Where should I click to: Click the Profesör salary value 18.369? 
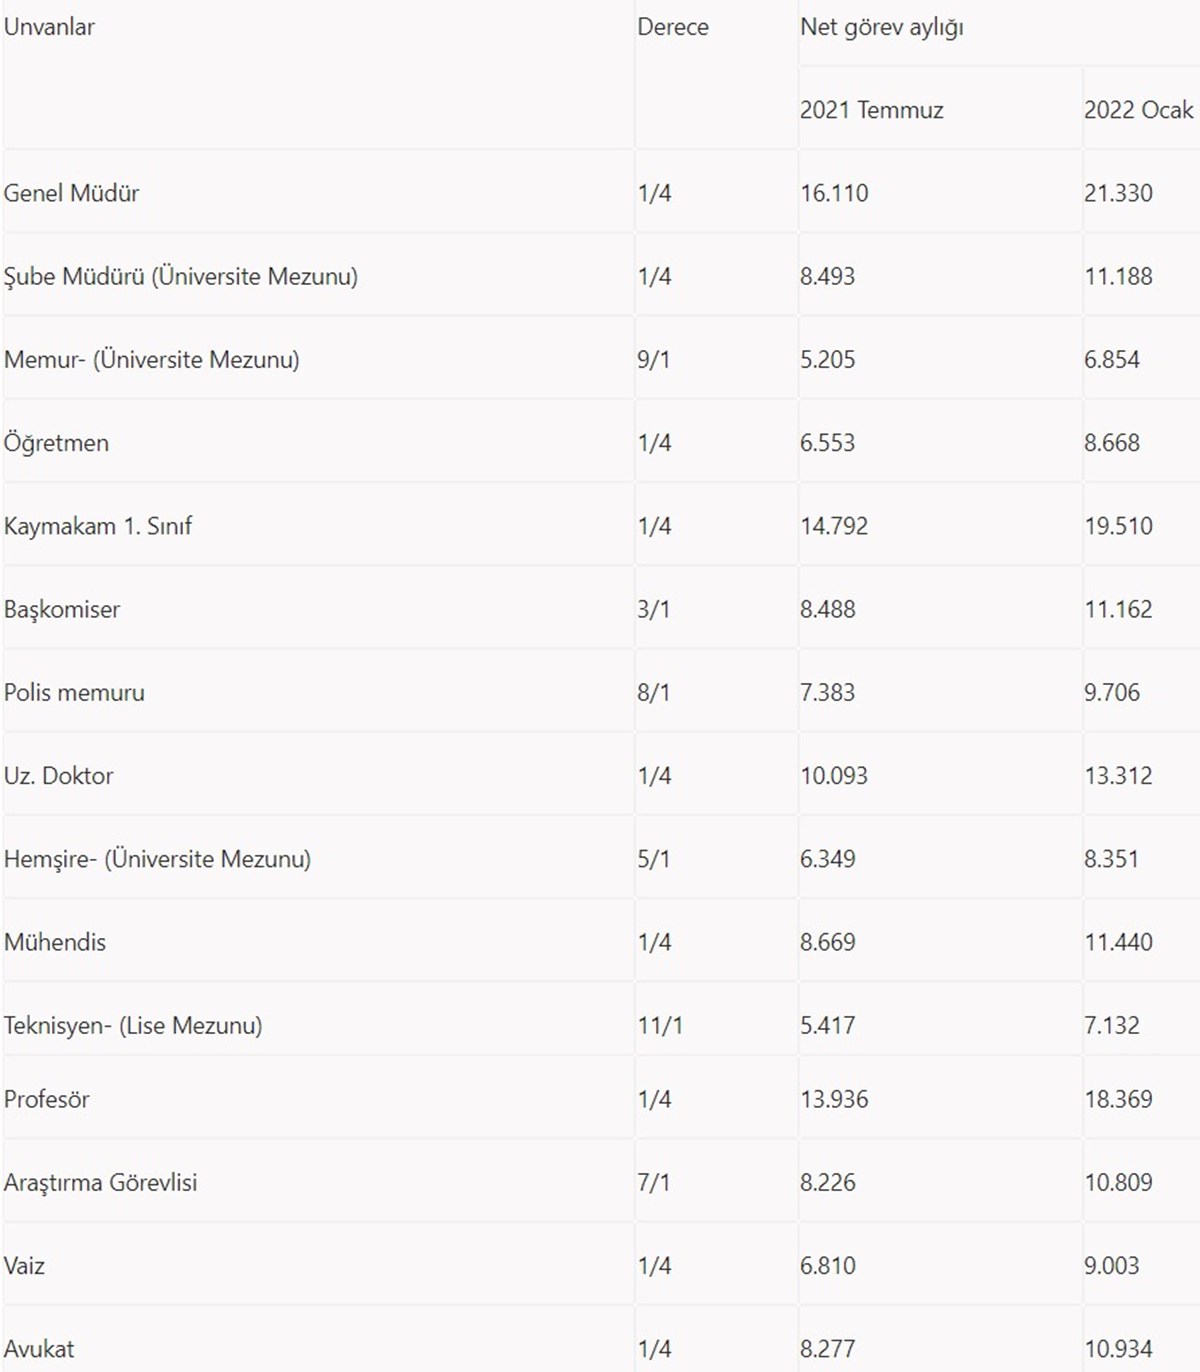point(1118,1099)
